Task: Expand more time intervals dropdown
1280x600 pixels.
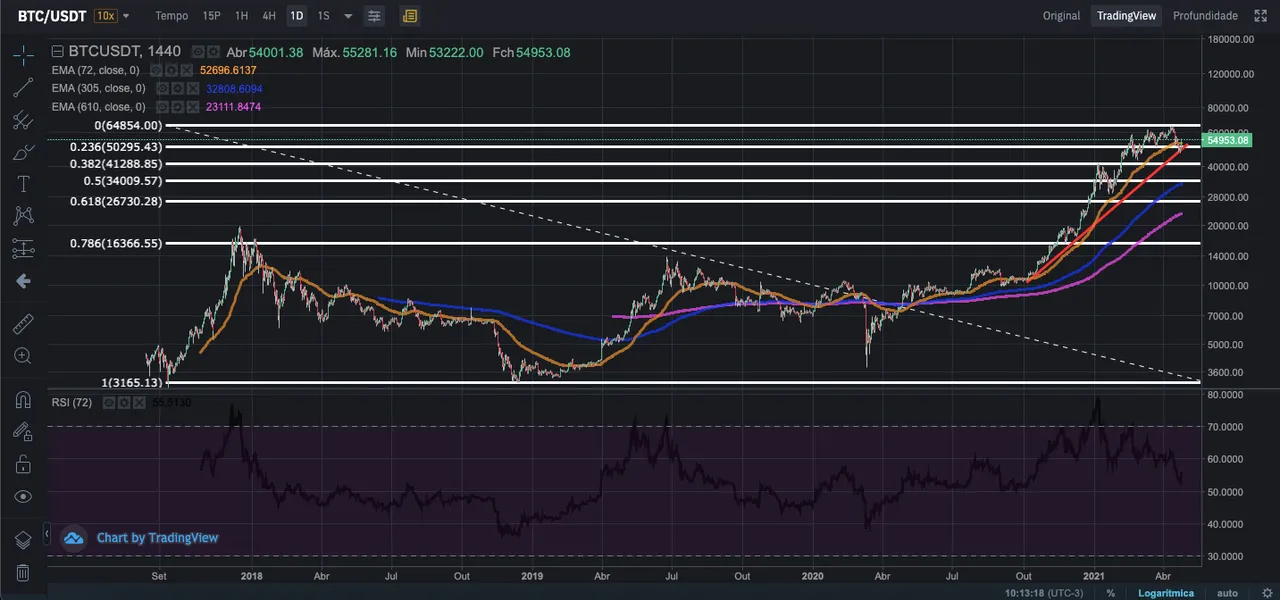Action: coord(348,16)
